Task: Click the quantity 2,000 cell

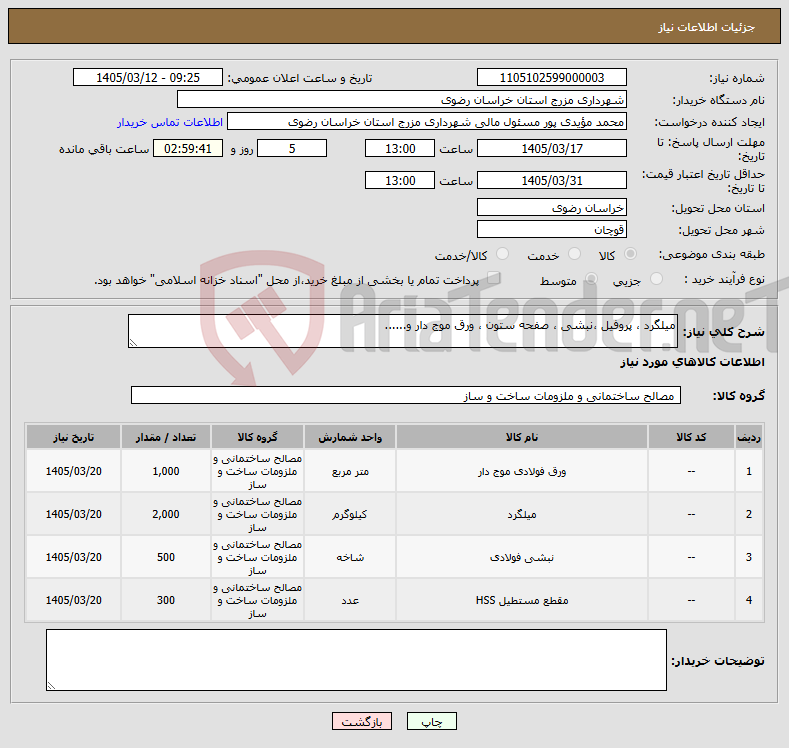Action: point(166,514)
